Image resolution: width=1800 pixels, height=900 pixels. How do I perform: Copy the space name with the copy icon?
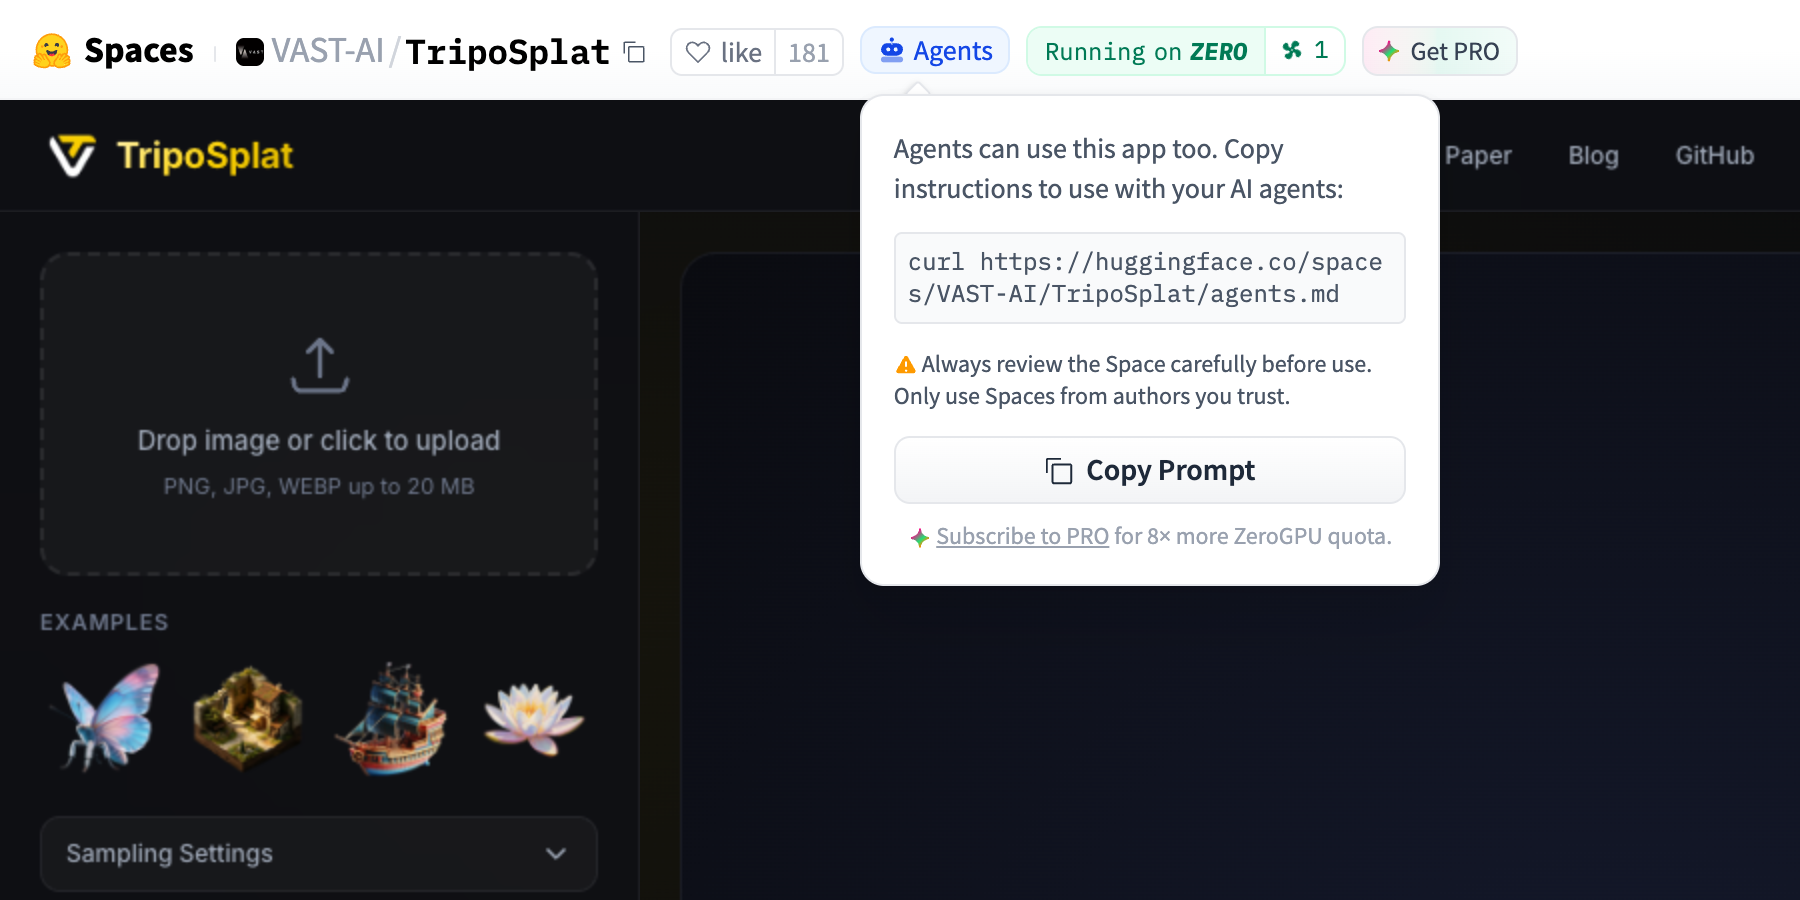634,52
